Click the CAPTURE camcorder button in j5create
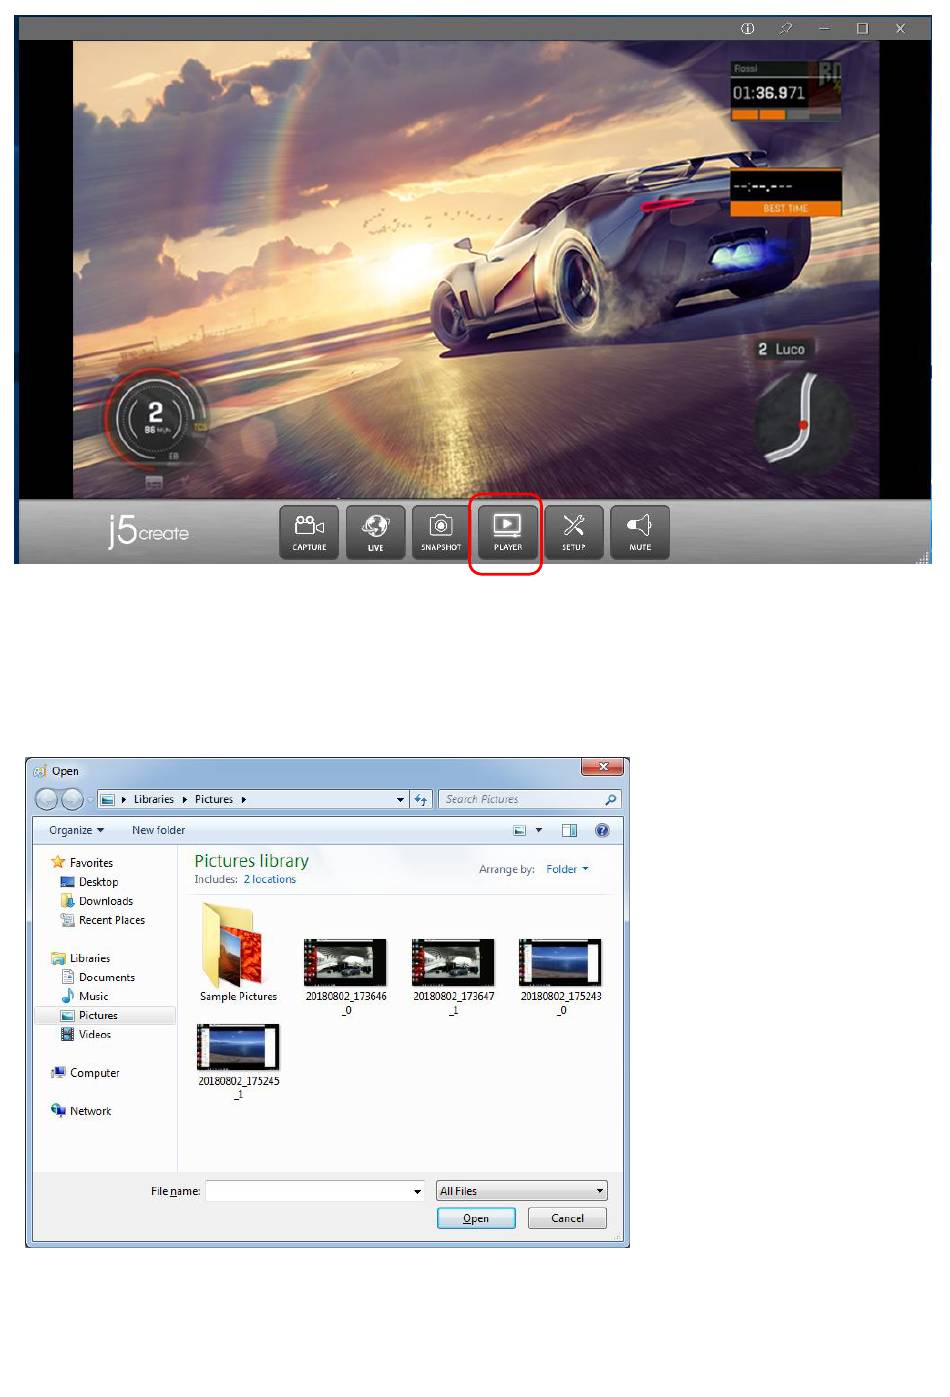 tap(309, 531)
